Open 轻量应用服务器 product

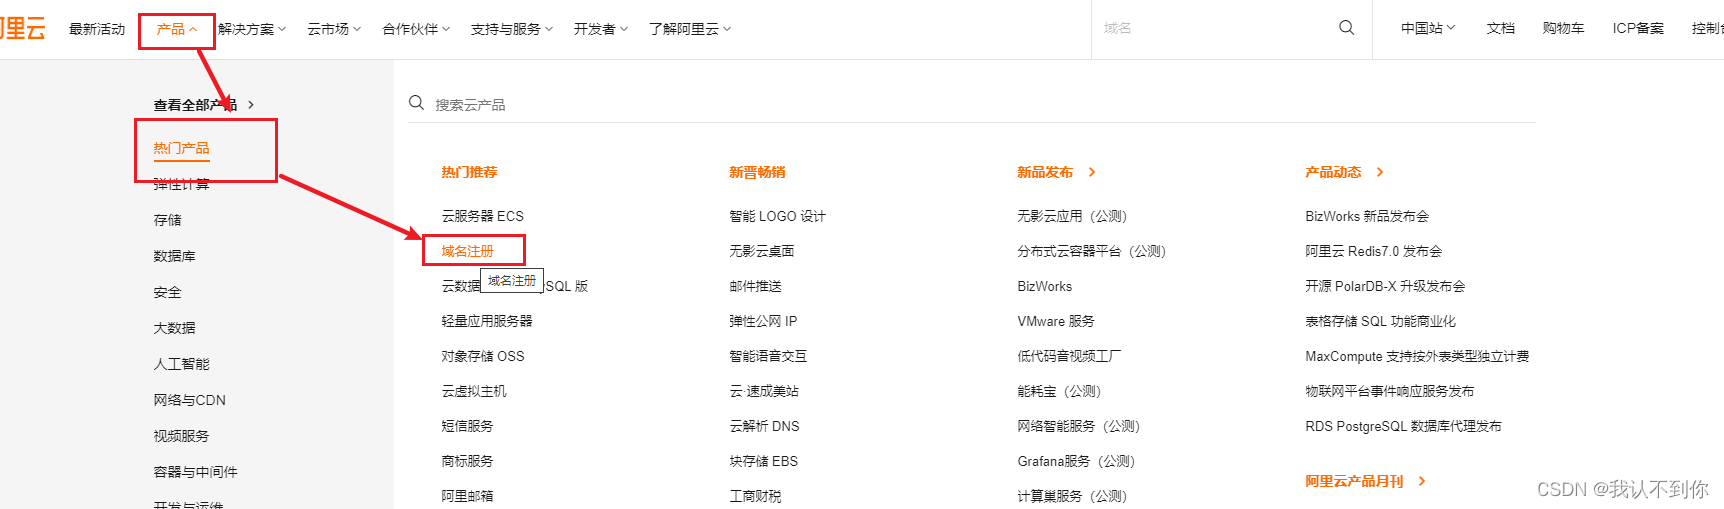[487, 321]
